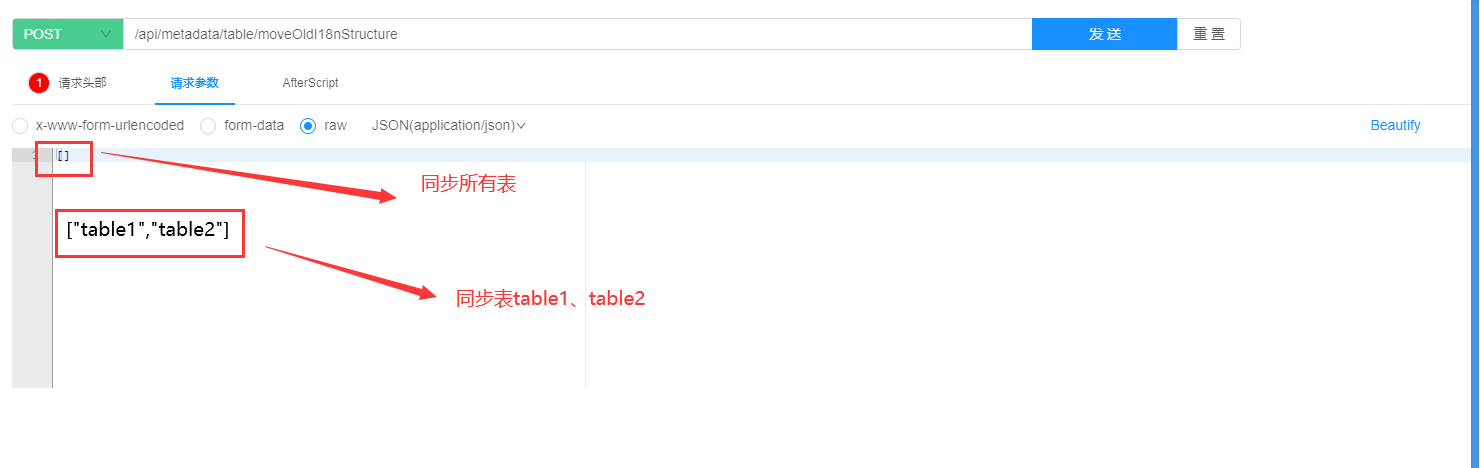Viewport: 1480px width, 468px height.
Task: Click the chevron after JSON(application/json)
Action: [x=521, y=126]
